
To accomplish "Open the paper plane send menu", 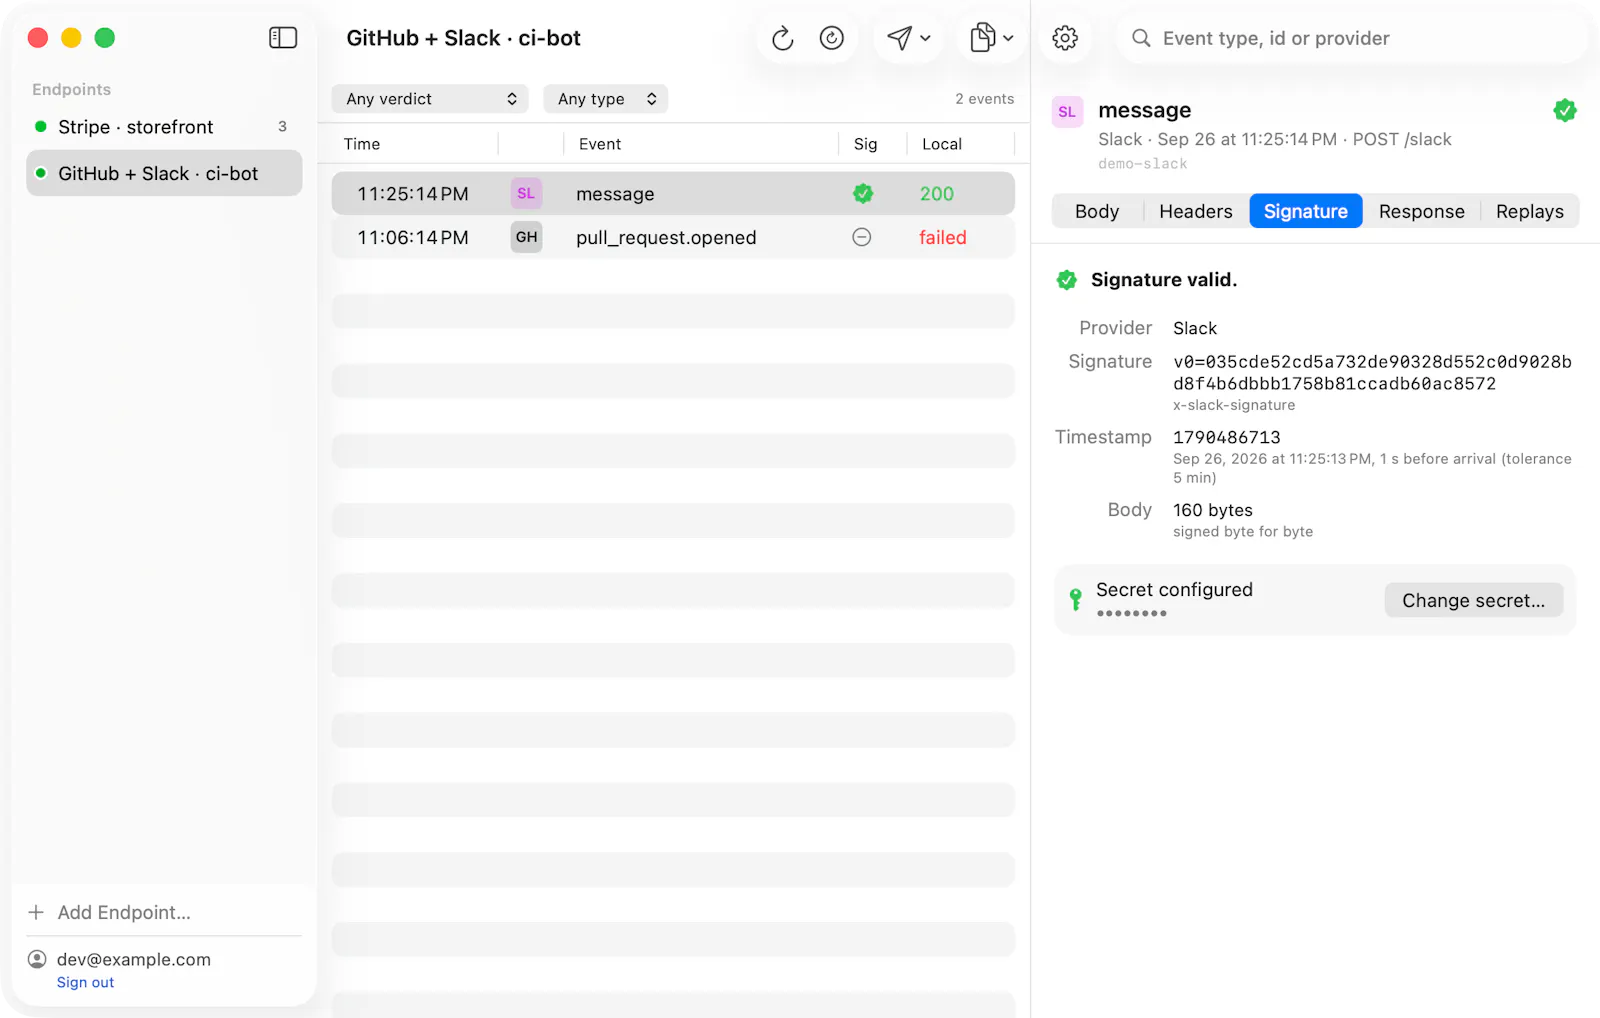I will 909,38.
